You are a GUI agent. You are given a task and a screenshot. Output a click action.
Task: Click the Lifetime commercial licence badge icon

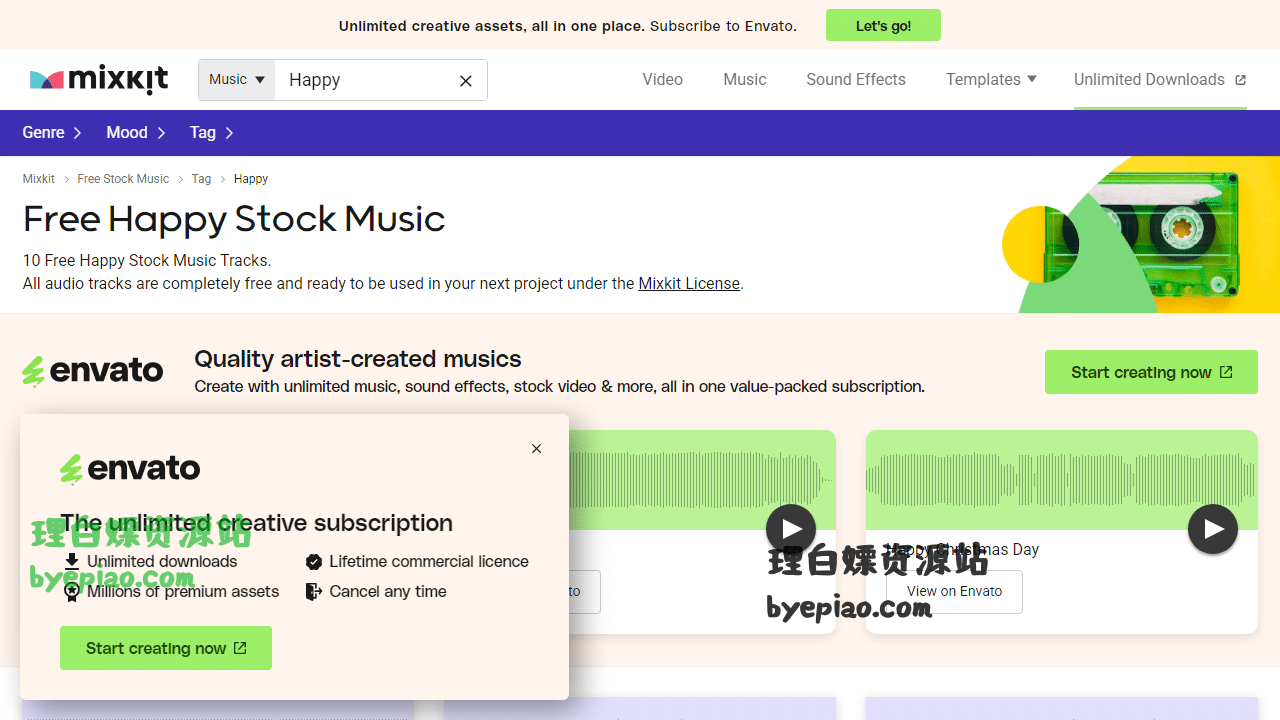(314, 562)
